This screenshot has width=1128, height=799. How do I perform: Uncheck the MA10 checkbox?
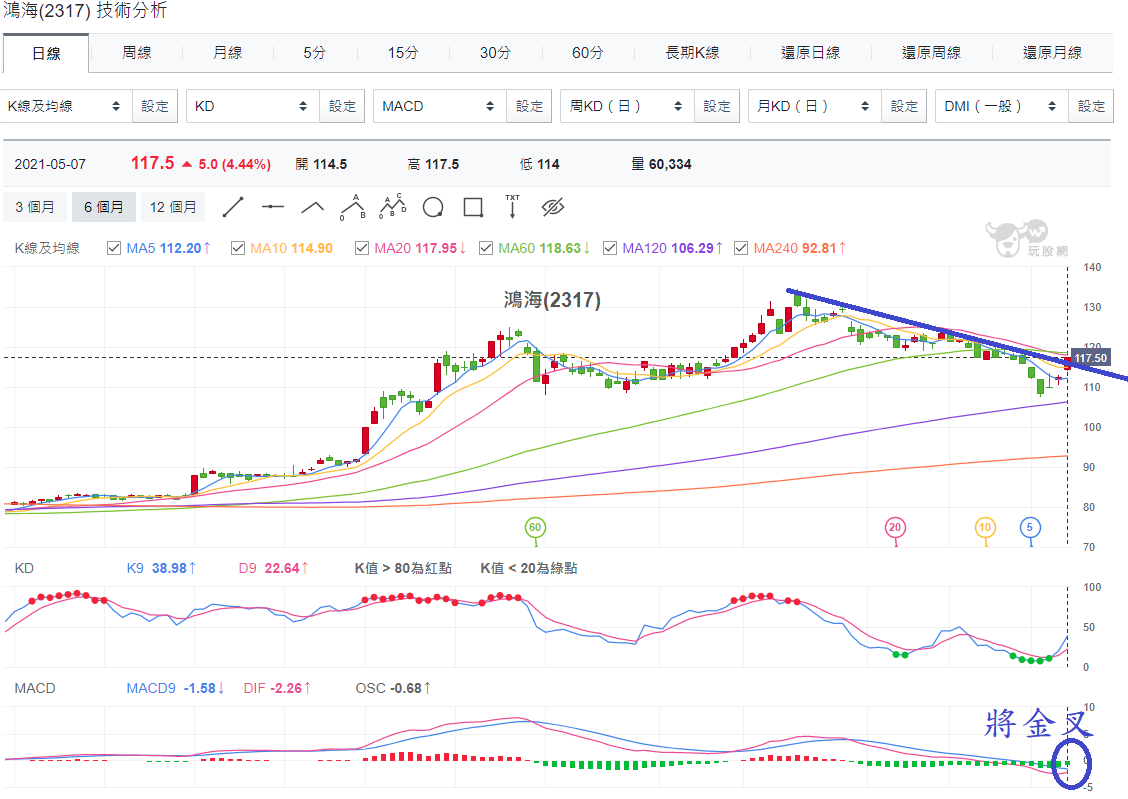tap(237, 248)
